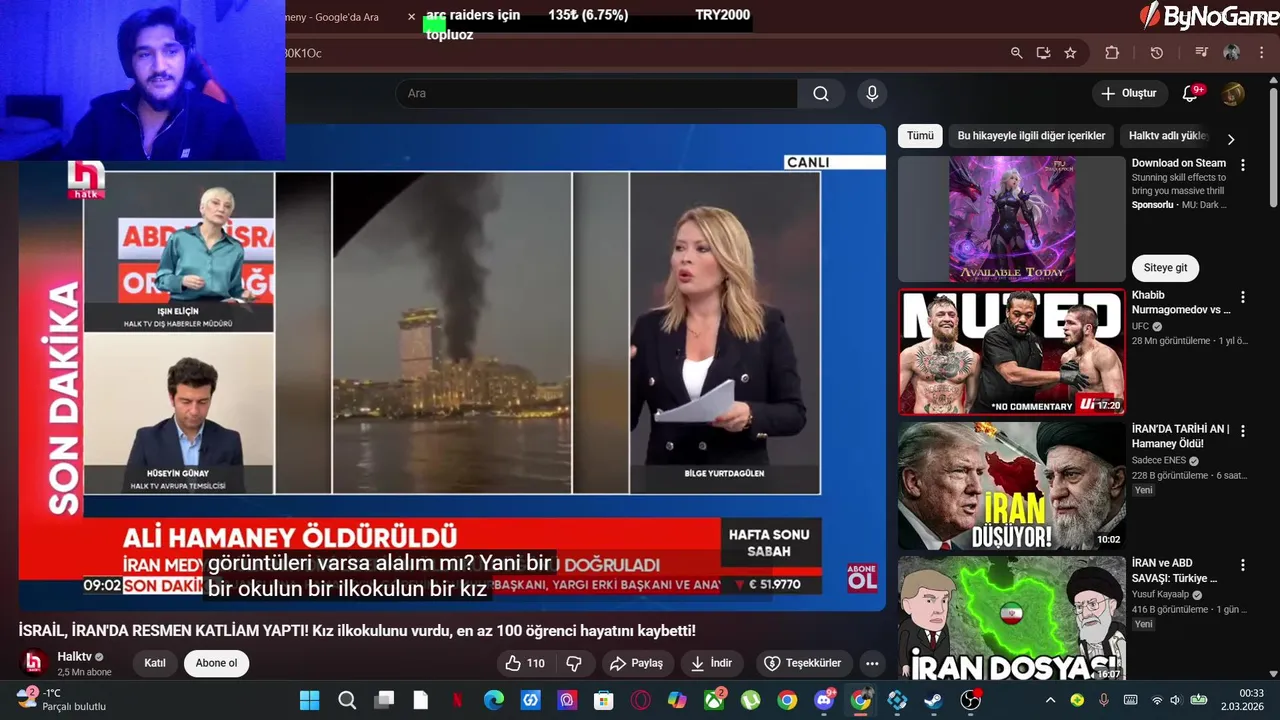Open the Khabib Nurmagomedov vs video thumbnail
Image resolution: width=1280 pixels, height=720 pixels.
[1012, 352]
